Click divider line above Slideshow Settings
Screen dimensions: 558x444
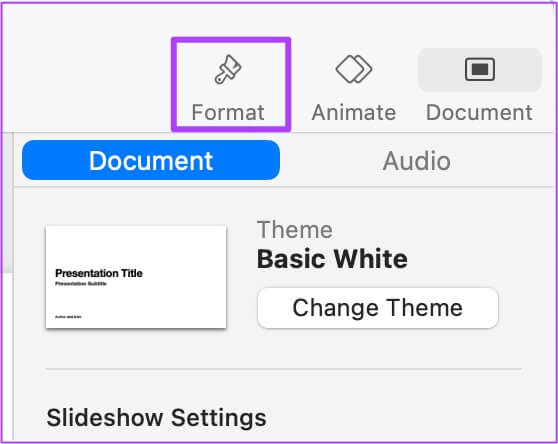click(284, 369)
